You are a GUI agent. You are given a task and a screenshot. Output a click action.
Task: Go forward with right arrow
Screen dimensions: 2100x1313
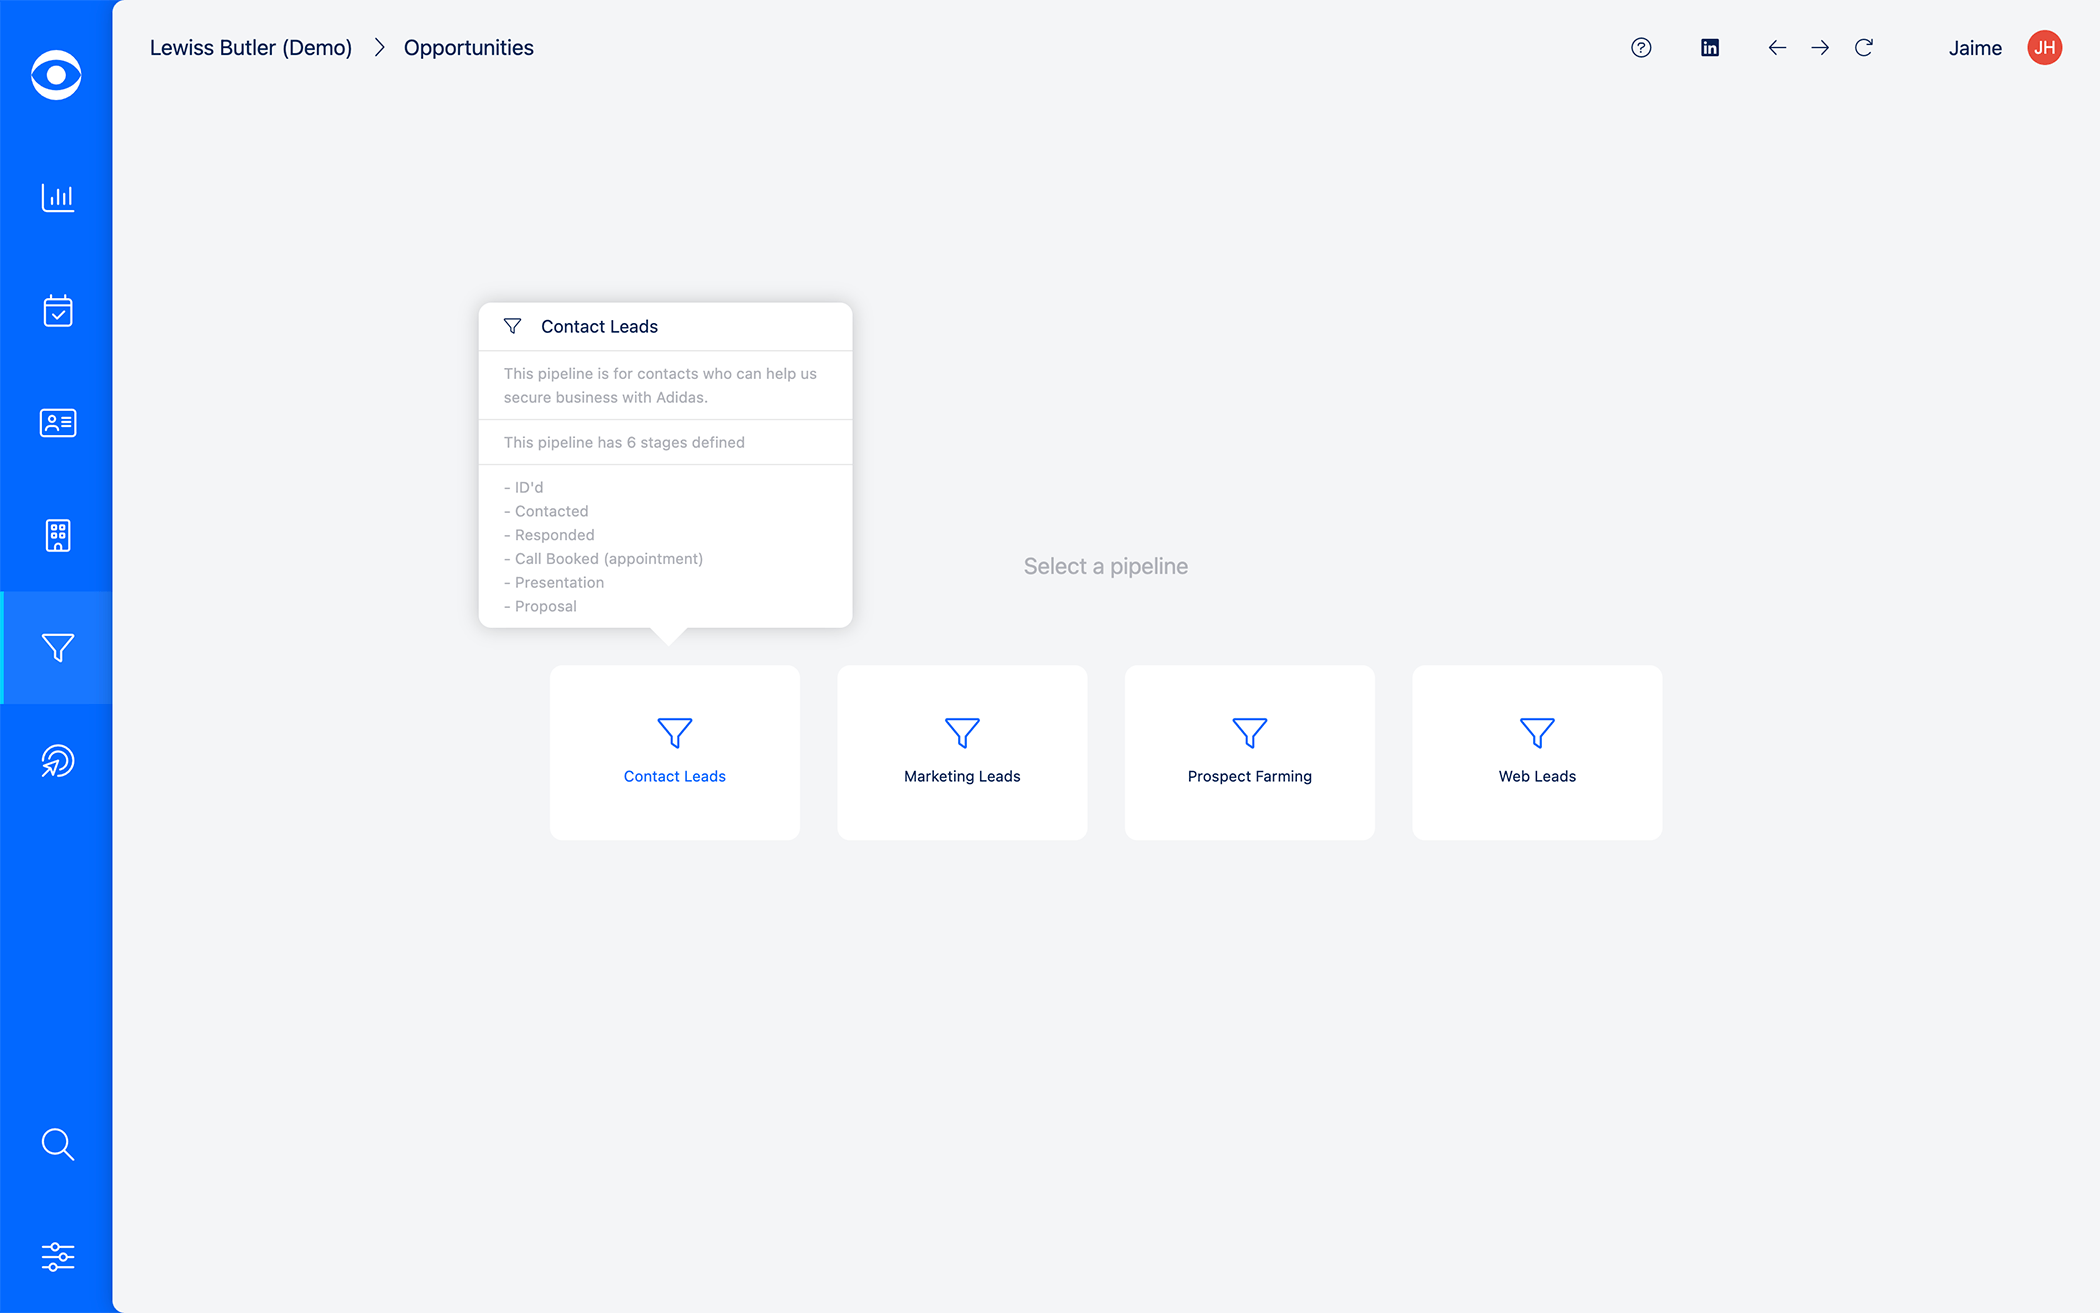click(1820, 48)
